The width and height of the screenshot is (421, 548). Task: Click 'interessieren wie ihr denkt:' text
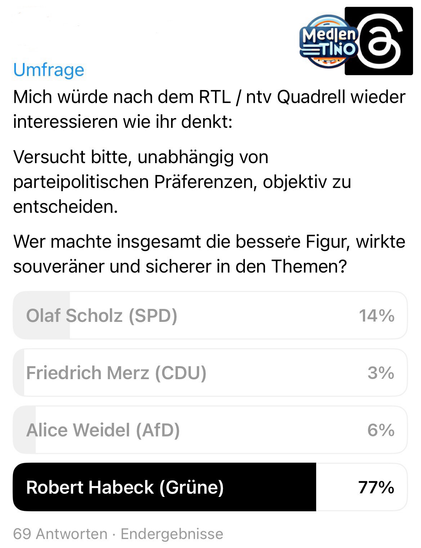123,122
